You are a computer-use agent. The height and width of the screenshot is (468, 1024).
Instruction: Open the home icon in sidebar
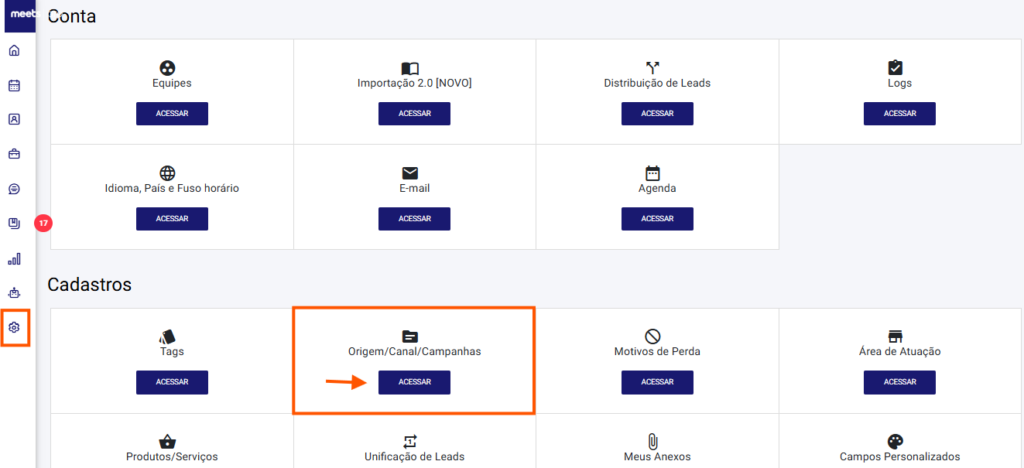pos(14,51)
